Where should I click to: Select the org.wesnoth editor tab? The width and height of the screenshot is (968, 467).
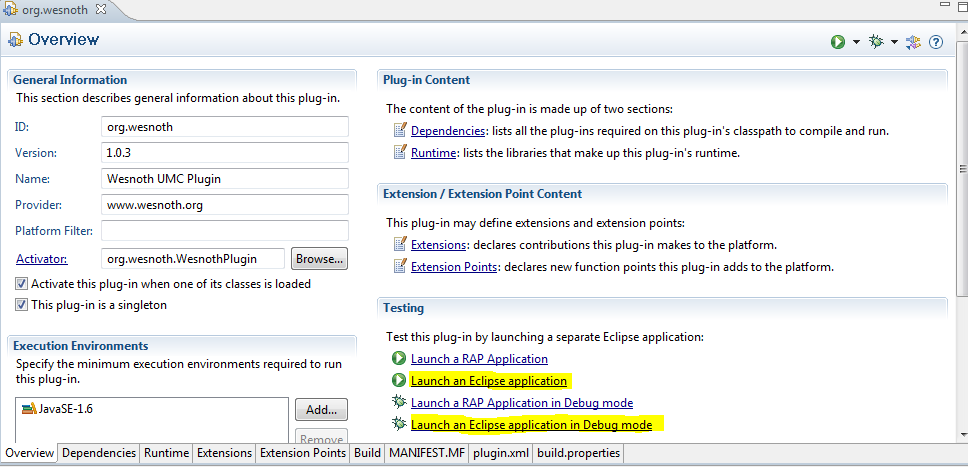[56, 9]
